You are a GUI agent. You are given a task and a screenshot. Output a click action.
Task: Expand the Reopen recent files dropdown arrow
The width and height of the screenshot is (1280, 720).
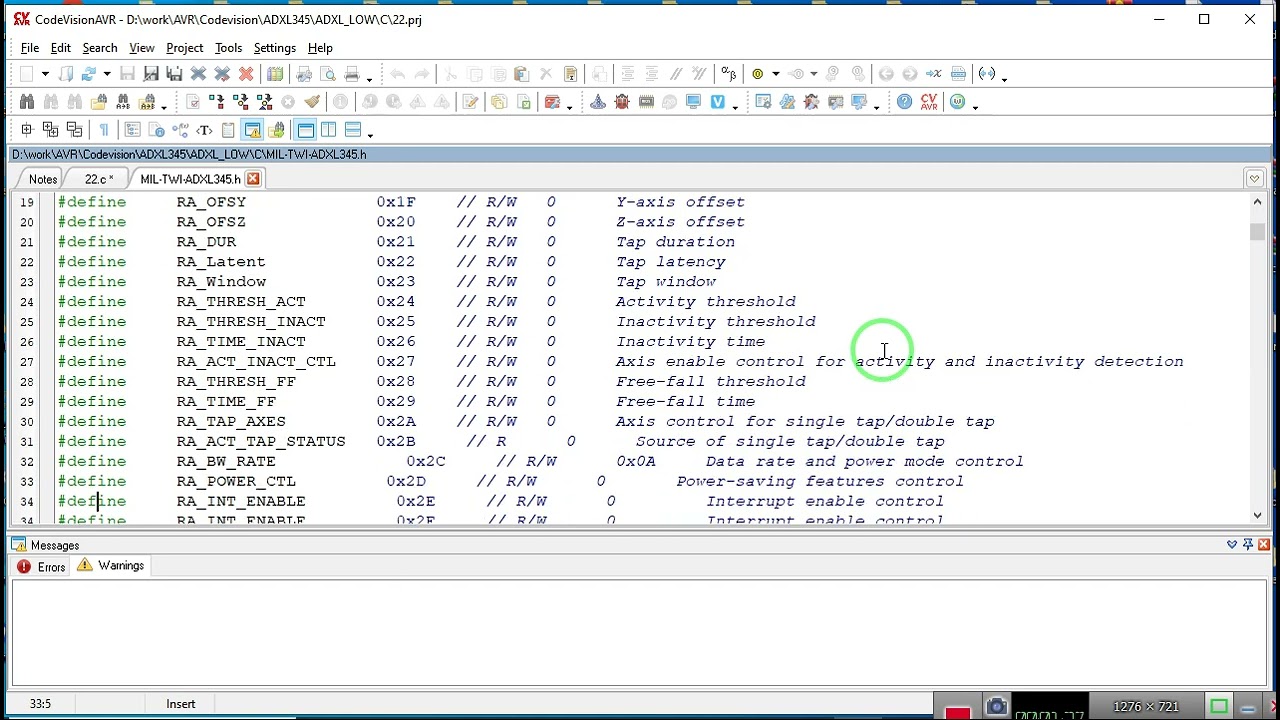click(x=106, y=75)
